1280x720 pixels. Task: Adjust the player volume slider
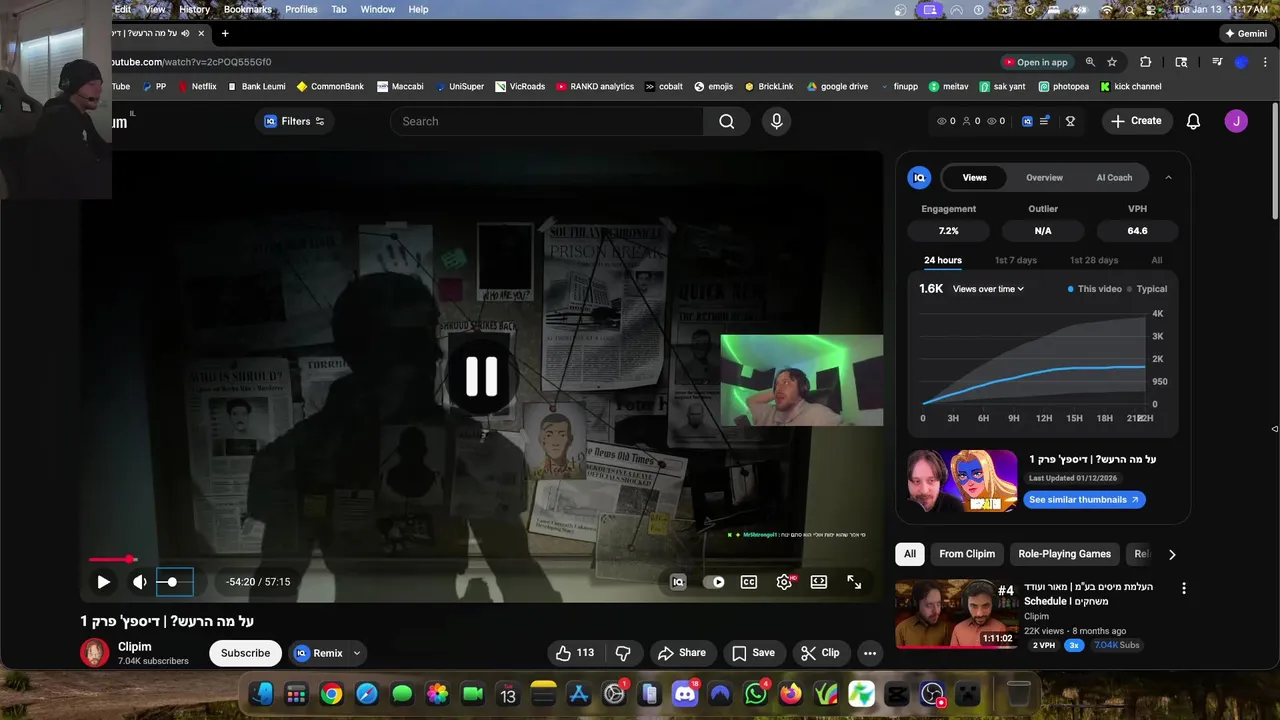[x=174, y=581]
